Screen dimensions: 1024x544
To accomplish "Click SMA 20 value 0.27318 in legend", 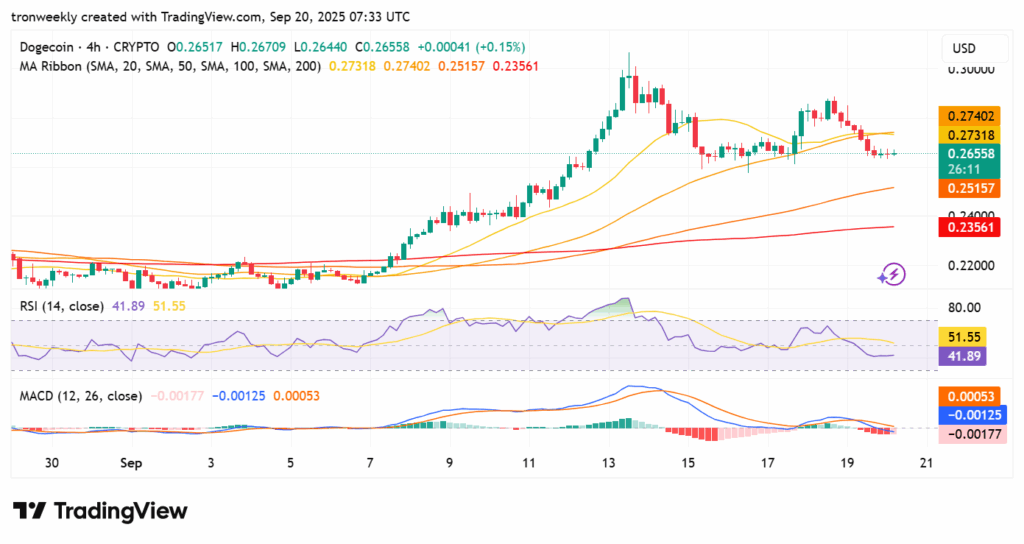I will tap(353, 66).
